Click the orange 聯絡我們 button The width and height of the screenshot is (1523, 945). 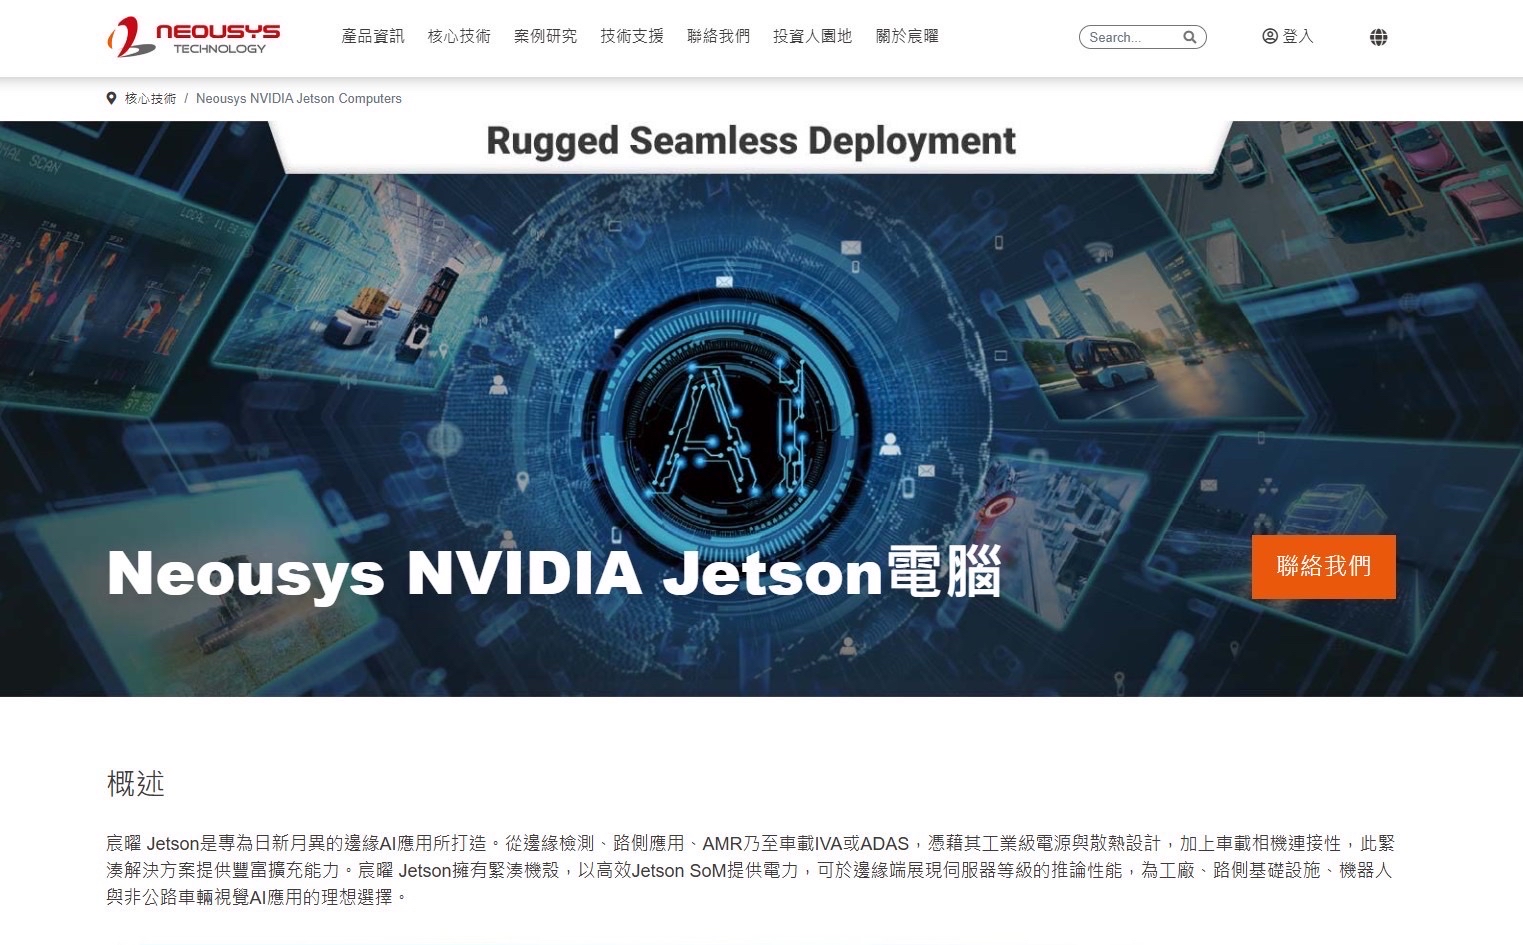(x=1323, y=567)
